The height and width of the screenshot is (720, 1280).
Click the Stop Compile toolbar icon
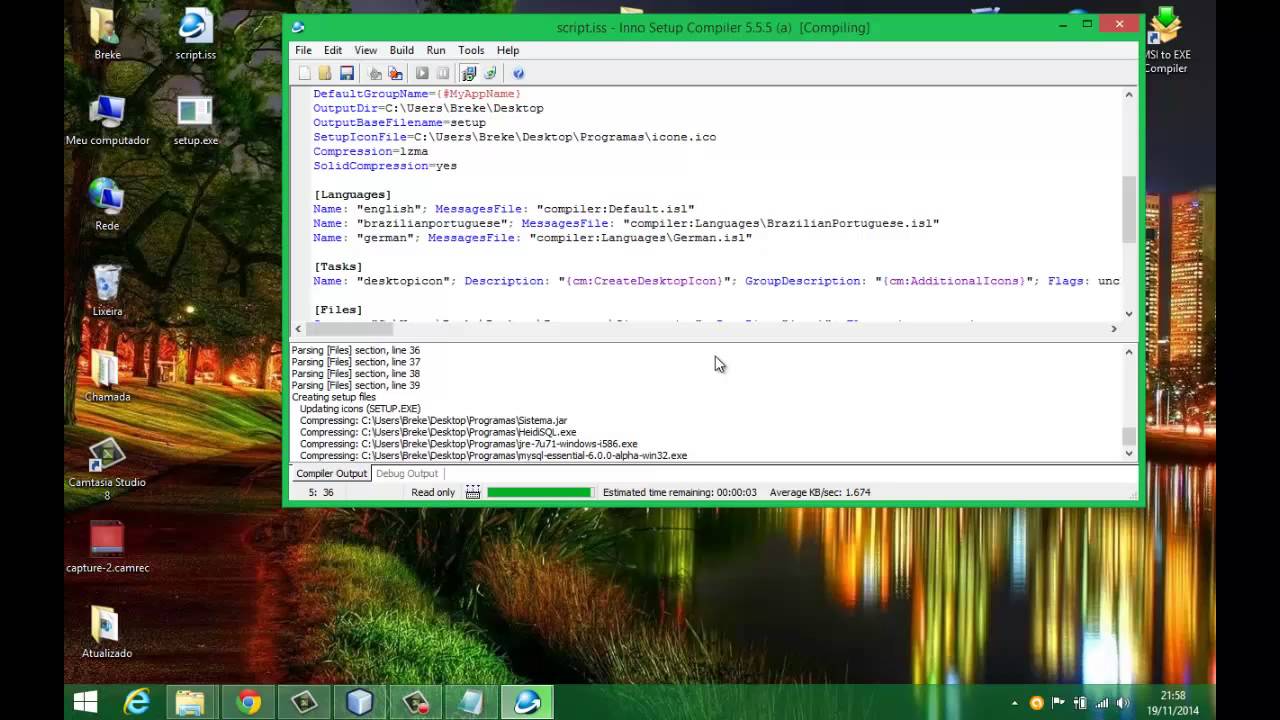pyautogui.click(x=396, y=73)
